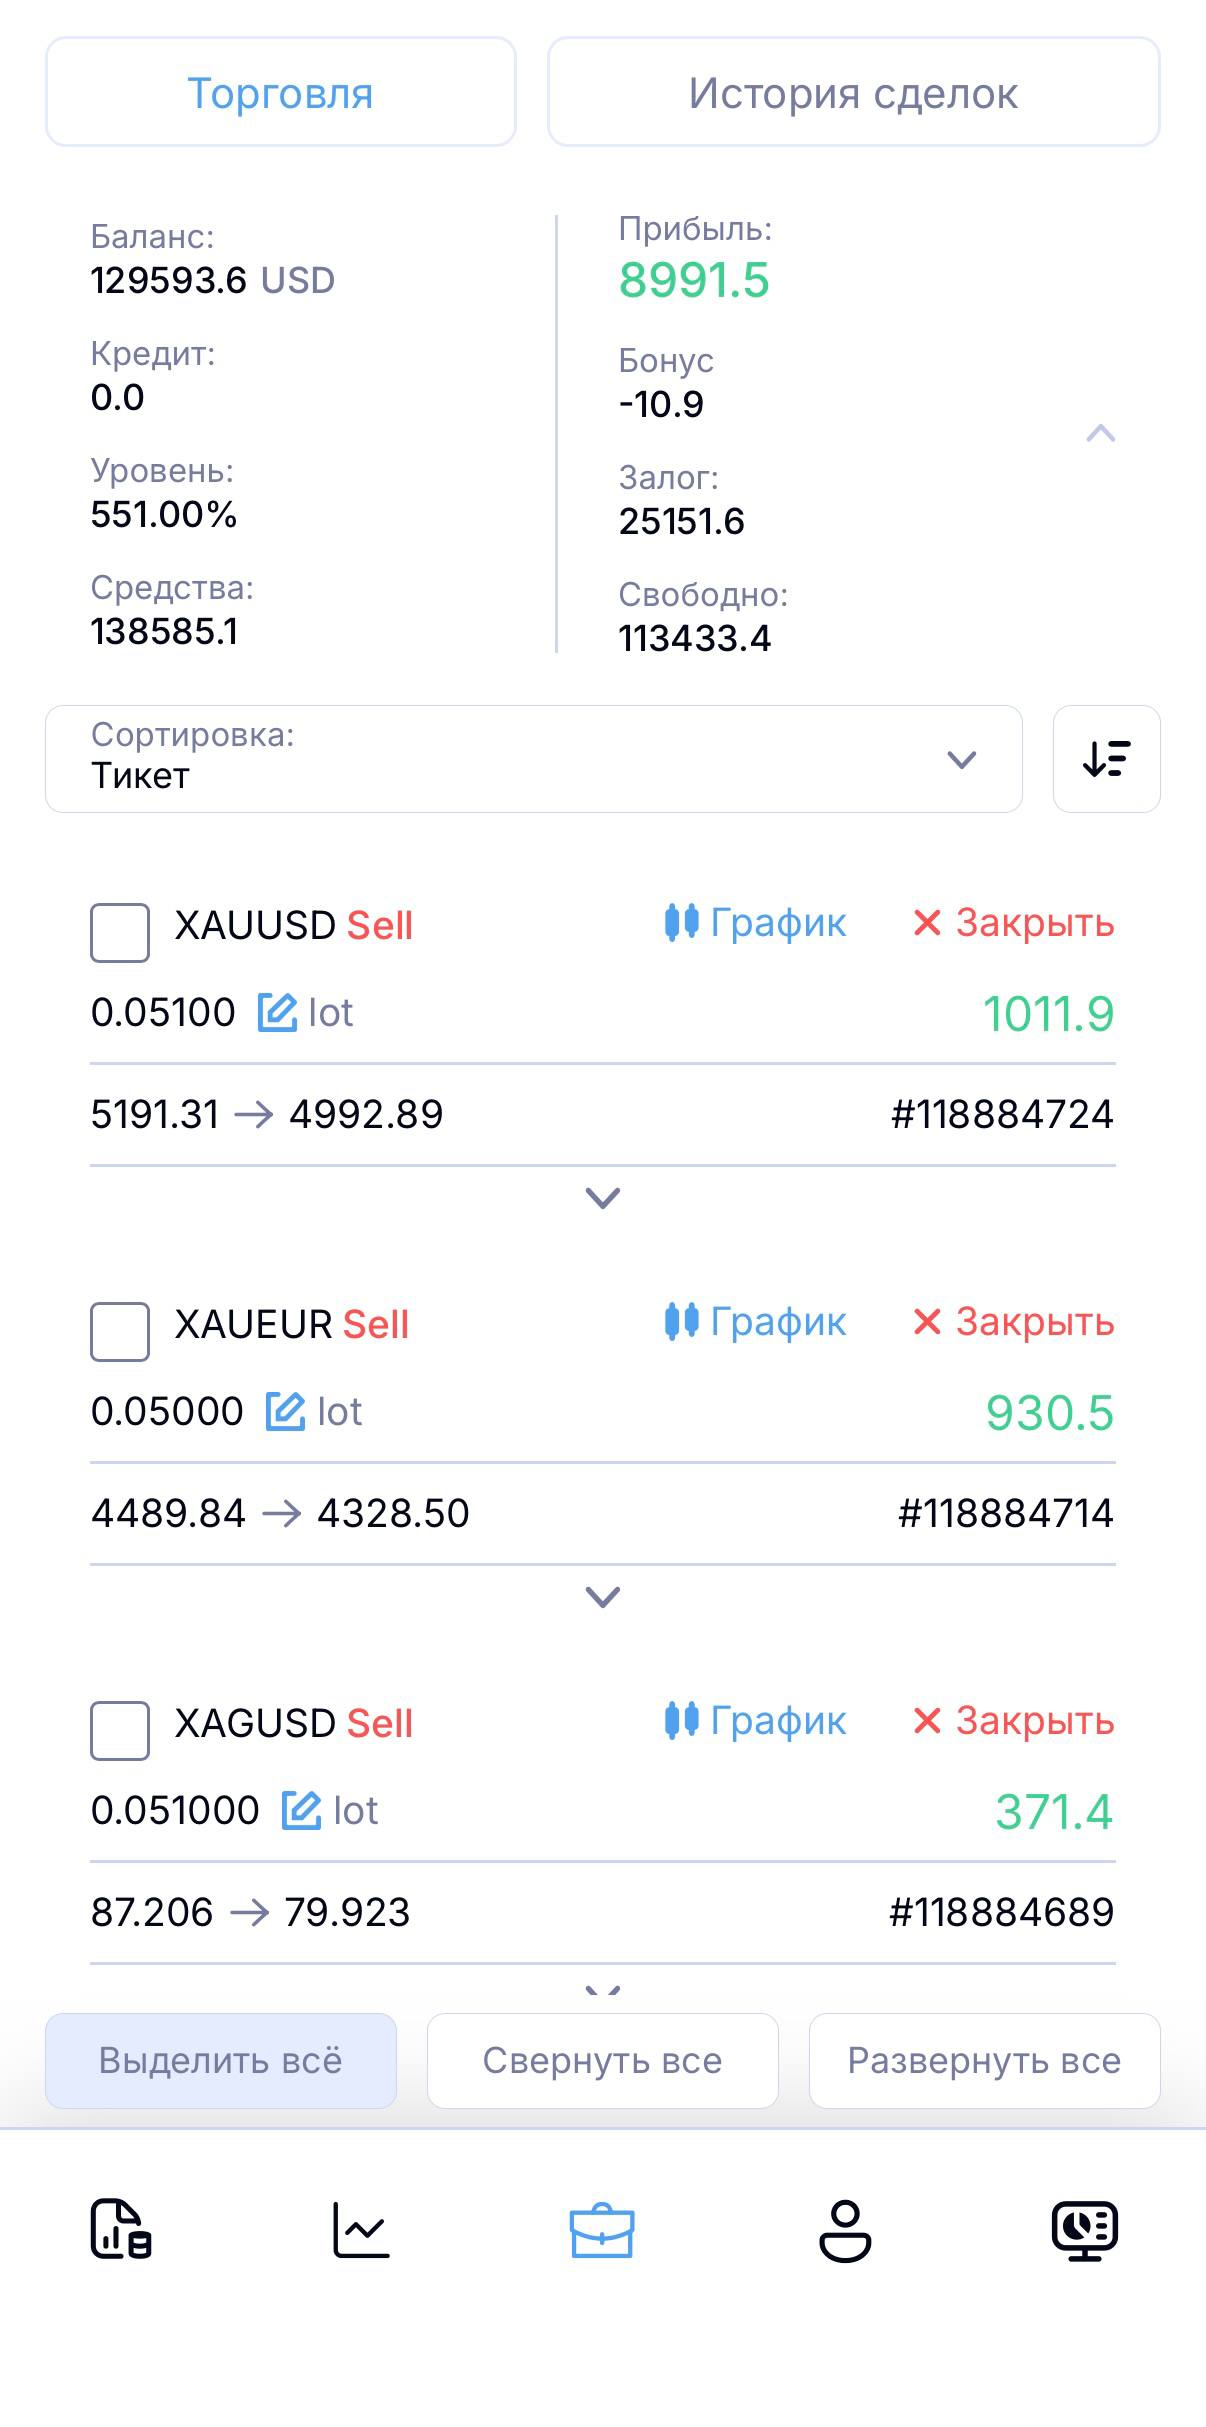Screen dimensions: 1206x2427
Task: Toggle the sort direction icon
Action: 1106,759
